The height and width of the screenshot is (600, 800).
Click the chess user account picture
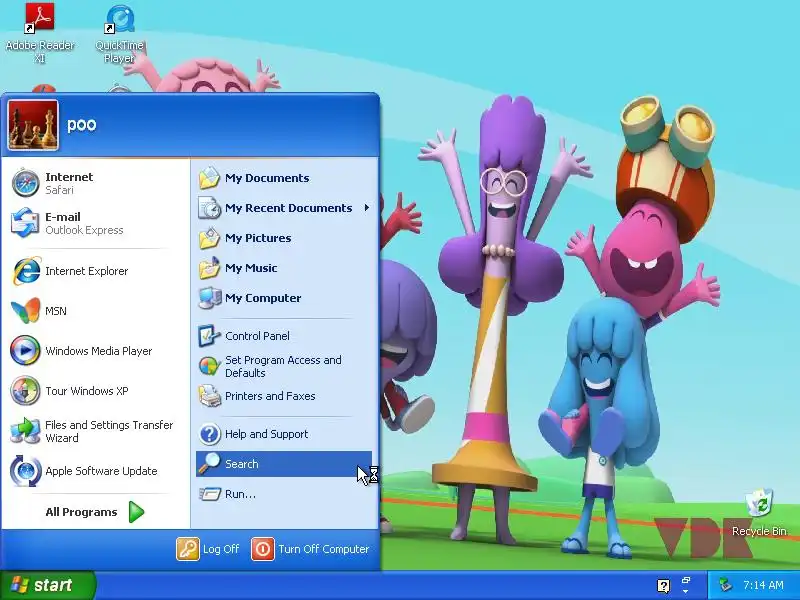pos(33,124)
